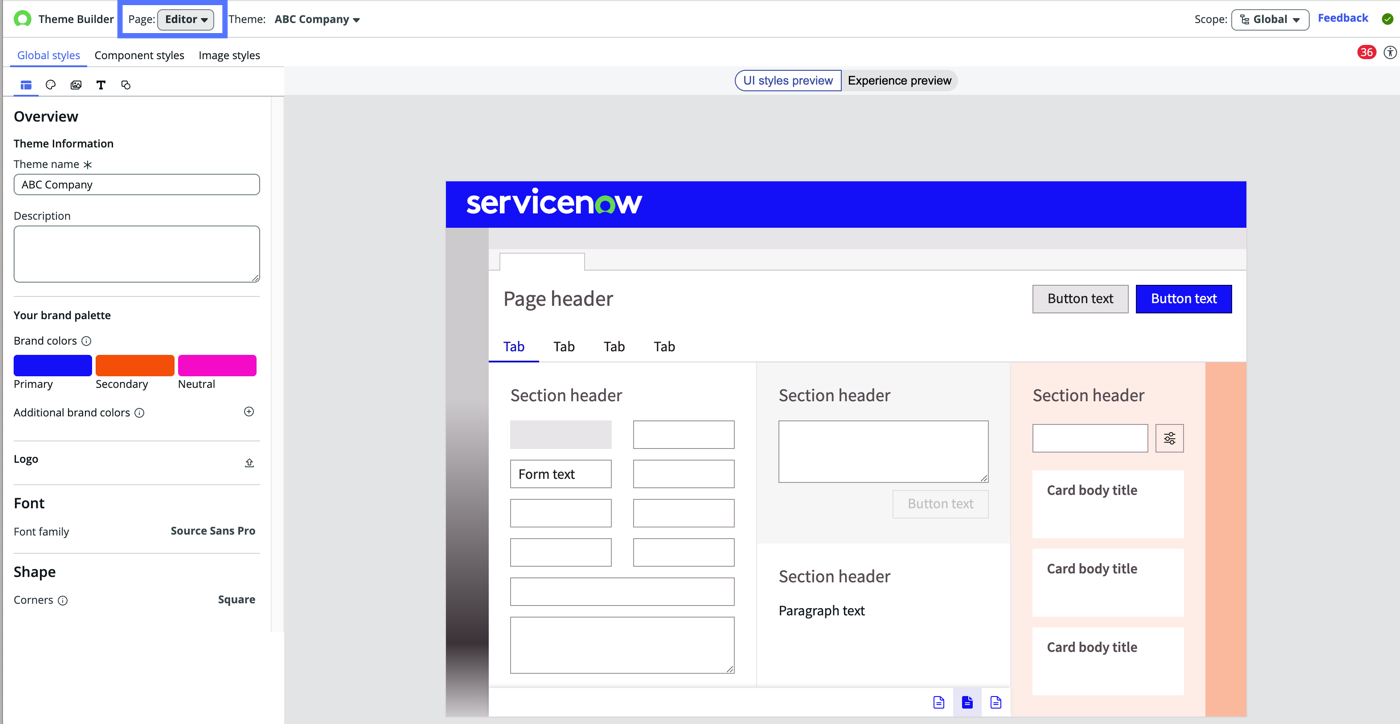Screen dimensions: 1400x724
Task: Open the red 36 issues badge
Action: (1366, 52)
